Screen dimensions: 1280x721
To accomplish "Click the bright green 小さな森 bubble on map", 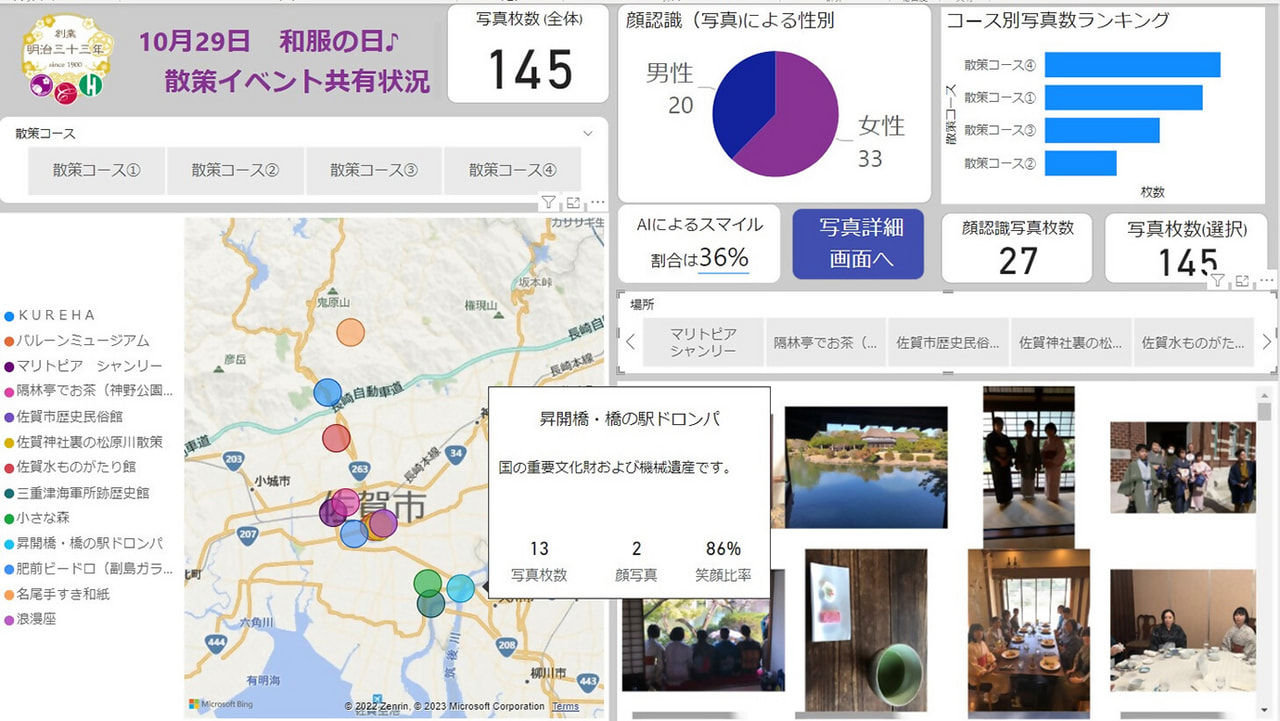I will pos(427,582).
